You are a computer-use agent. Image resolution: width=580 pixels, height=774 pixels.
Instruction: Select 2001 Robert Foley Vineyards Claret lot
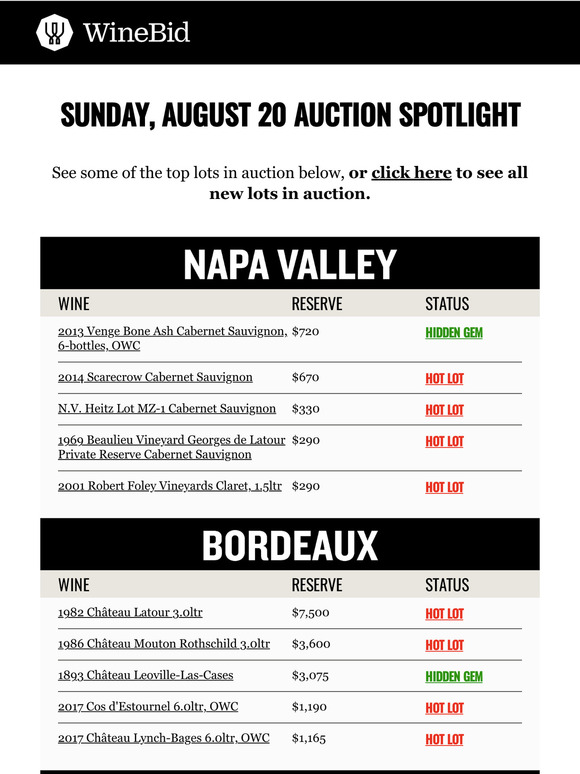pos(170,486)
